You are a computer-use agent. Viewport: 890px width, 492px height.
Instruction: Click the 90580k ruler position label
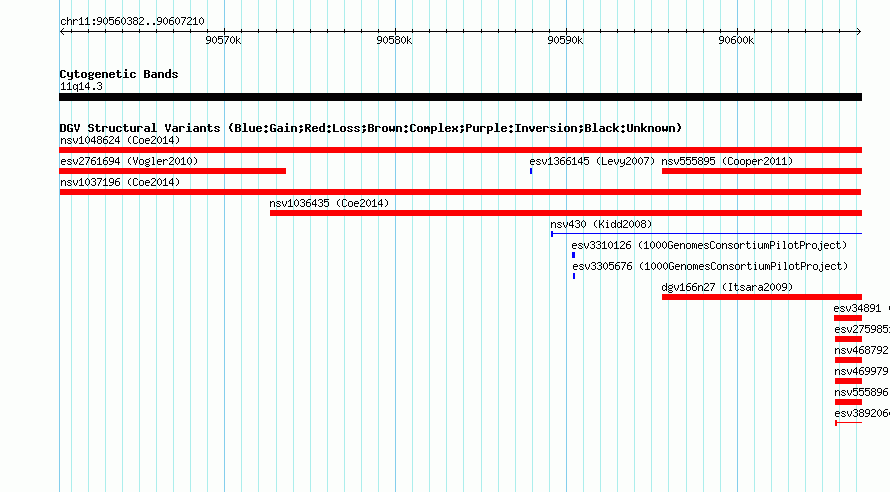pyautogui.click(x=394, y=40)
